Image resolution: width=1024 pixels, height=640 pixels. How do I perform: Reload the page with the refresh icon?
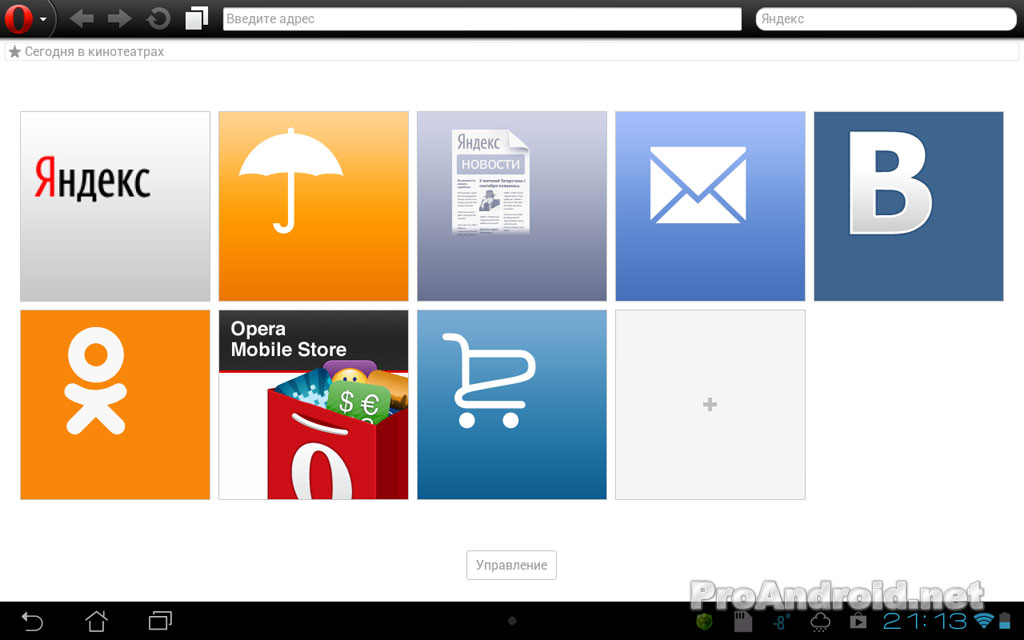pos(158,19)
